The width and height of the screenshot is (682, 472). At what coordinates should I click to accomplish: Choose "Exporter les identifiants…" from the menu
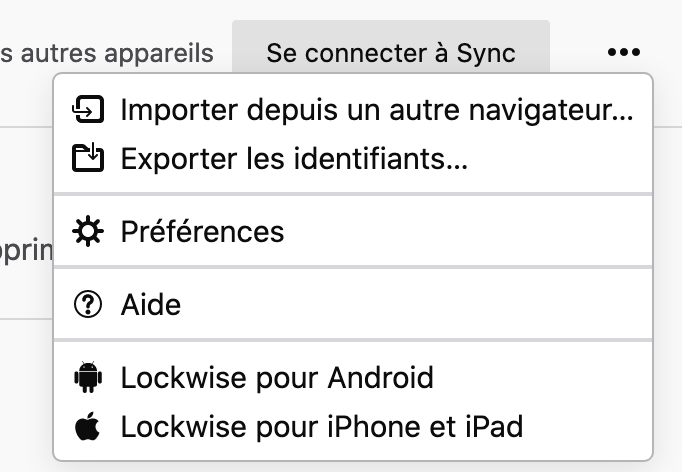[294, 158]
